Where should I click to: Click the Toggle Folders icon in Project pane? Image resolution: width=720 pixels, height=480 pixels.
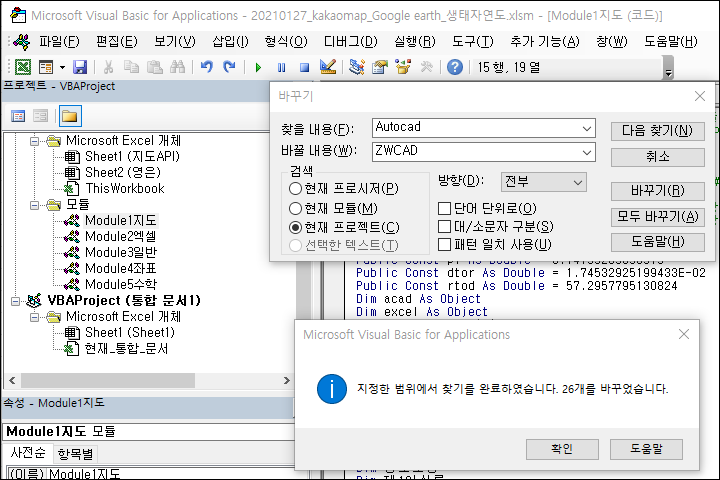pyautogui.click(x=70, y=116)
